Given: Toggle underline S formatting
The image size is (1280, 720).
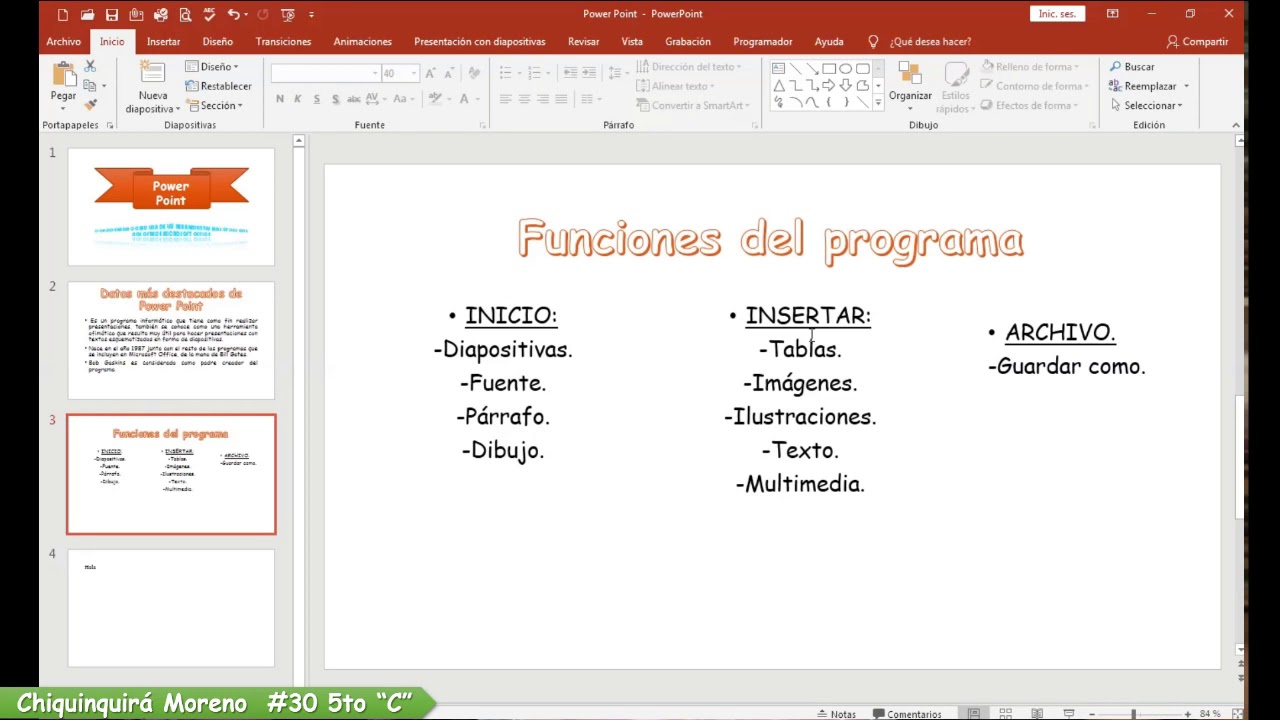Looking at the screenshot, I should (317, 99).
